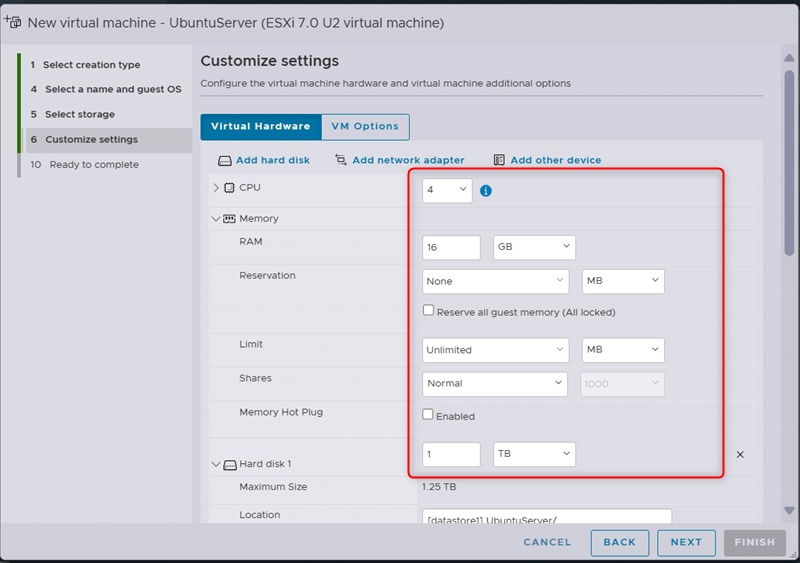Image resolution: width=800 pixels, height=563 pixels.
Task: Click the Add hard disk icon
Action: (x=224, y=161)
